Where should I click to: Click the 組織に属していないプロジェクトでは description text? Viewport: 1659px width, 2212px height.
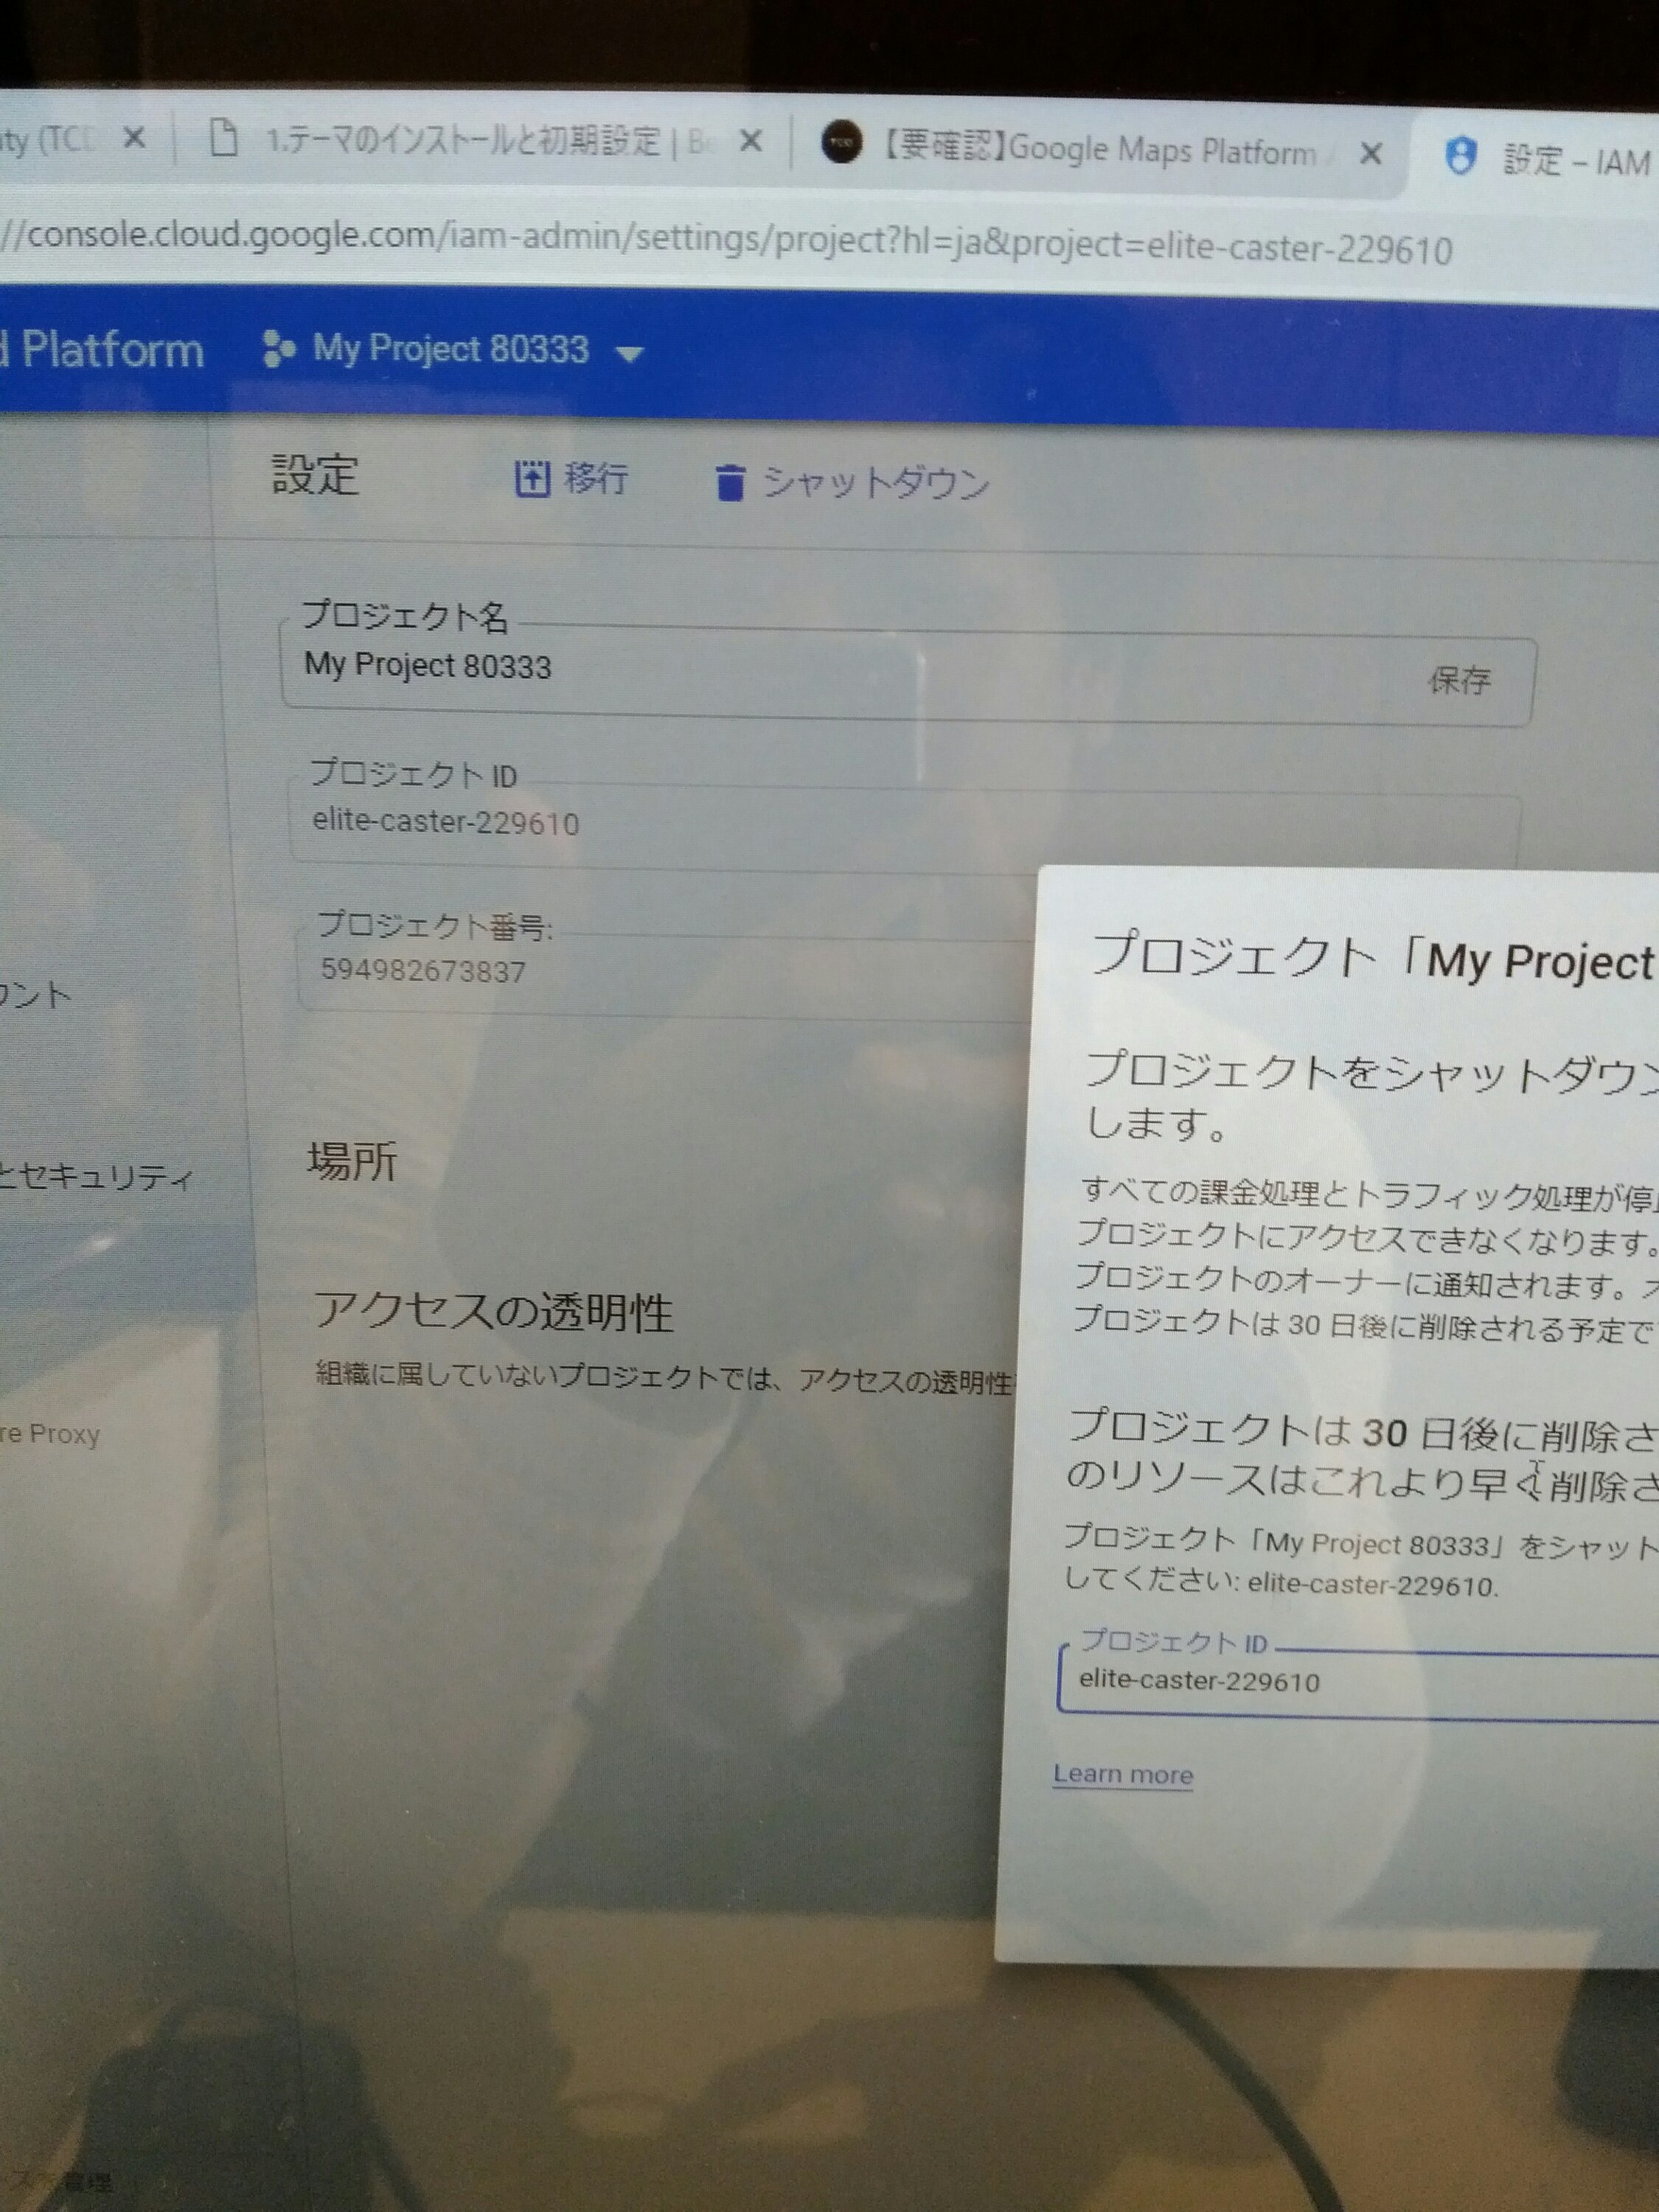coord(665,1378)
